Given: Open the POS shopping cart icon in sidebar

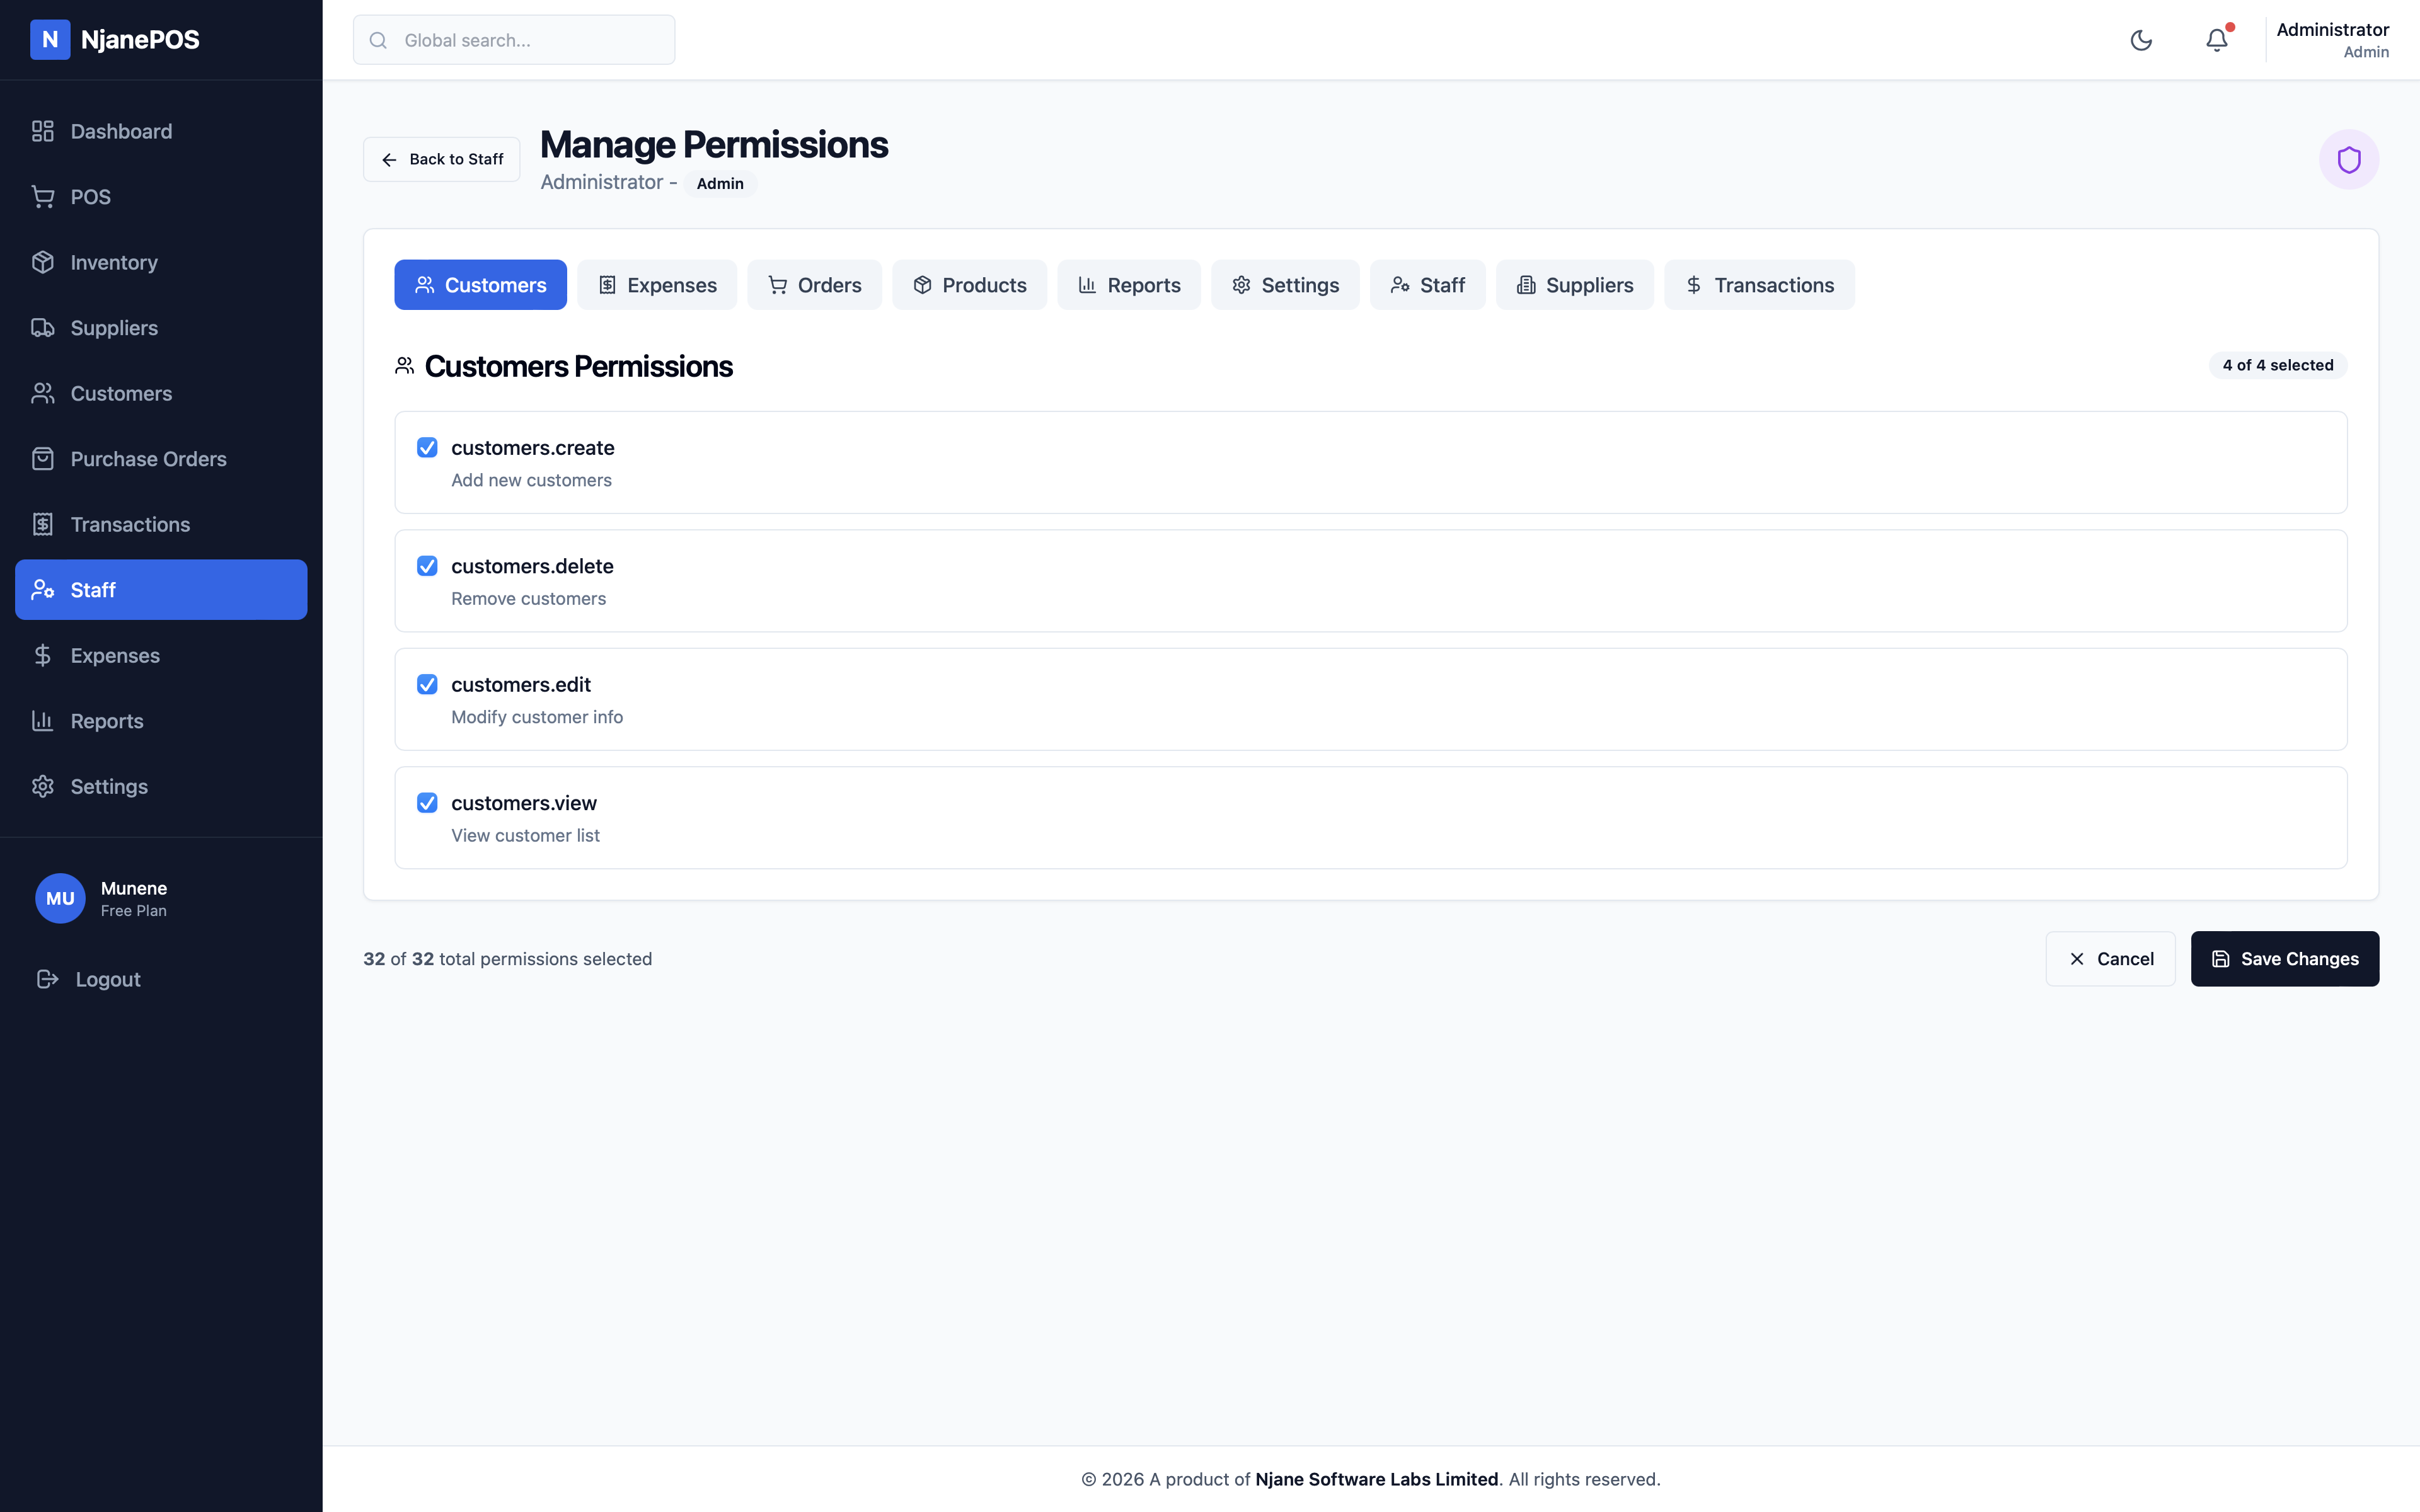Looking at the screenshot, I should pos(43,196).
